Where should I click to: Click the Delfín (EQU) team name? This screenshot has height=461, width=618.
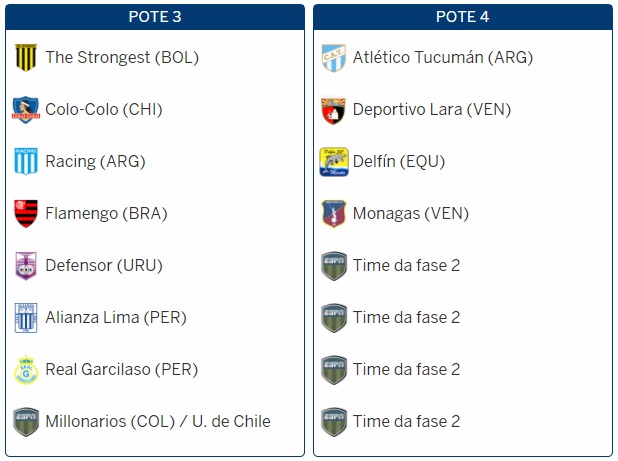pos(399,161)
